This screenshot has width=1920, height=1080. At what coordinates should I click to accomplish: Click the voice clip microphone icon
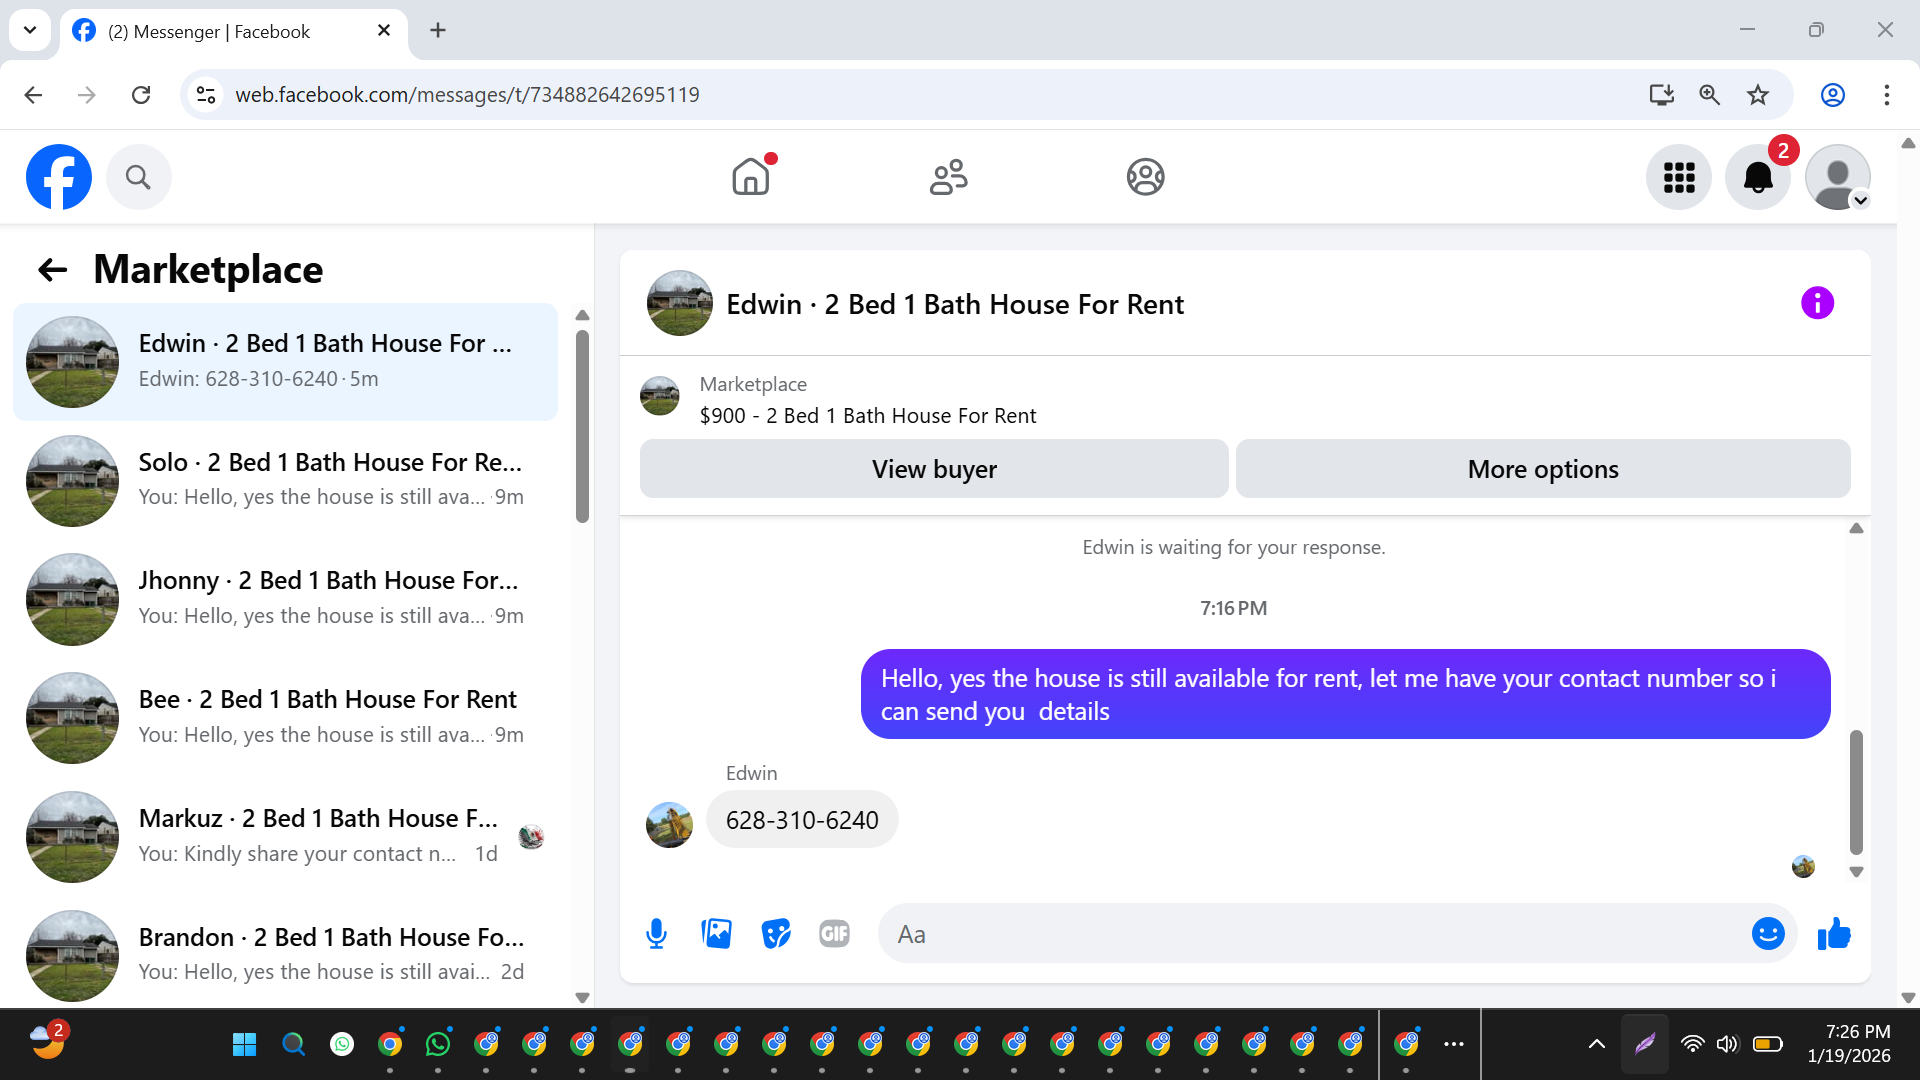(656, 934)
